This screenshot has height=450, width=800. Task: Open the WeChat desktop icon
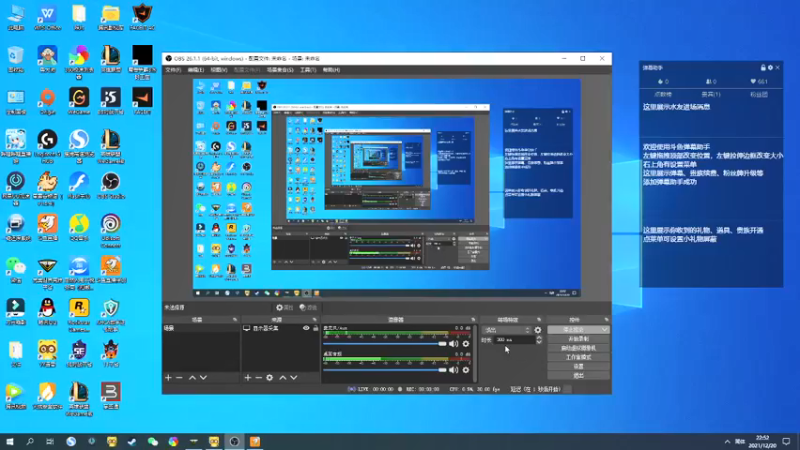click(16, 269)
